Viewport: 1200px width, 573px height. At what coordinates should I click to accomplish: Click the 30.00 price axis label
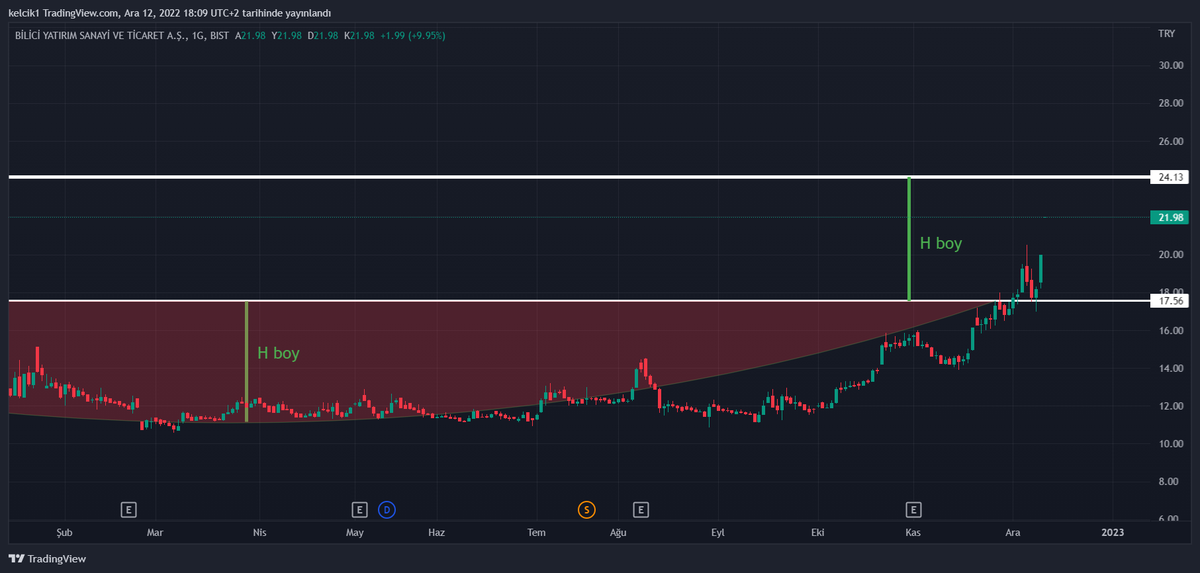click(1170, 66)
